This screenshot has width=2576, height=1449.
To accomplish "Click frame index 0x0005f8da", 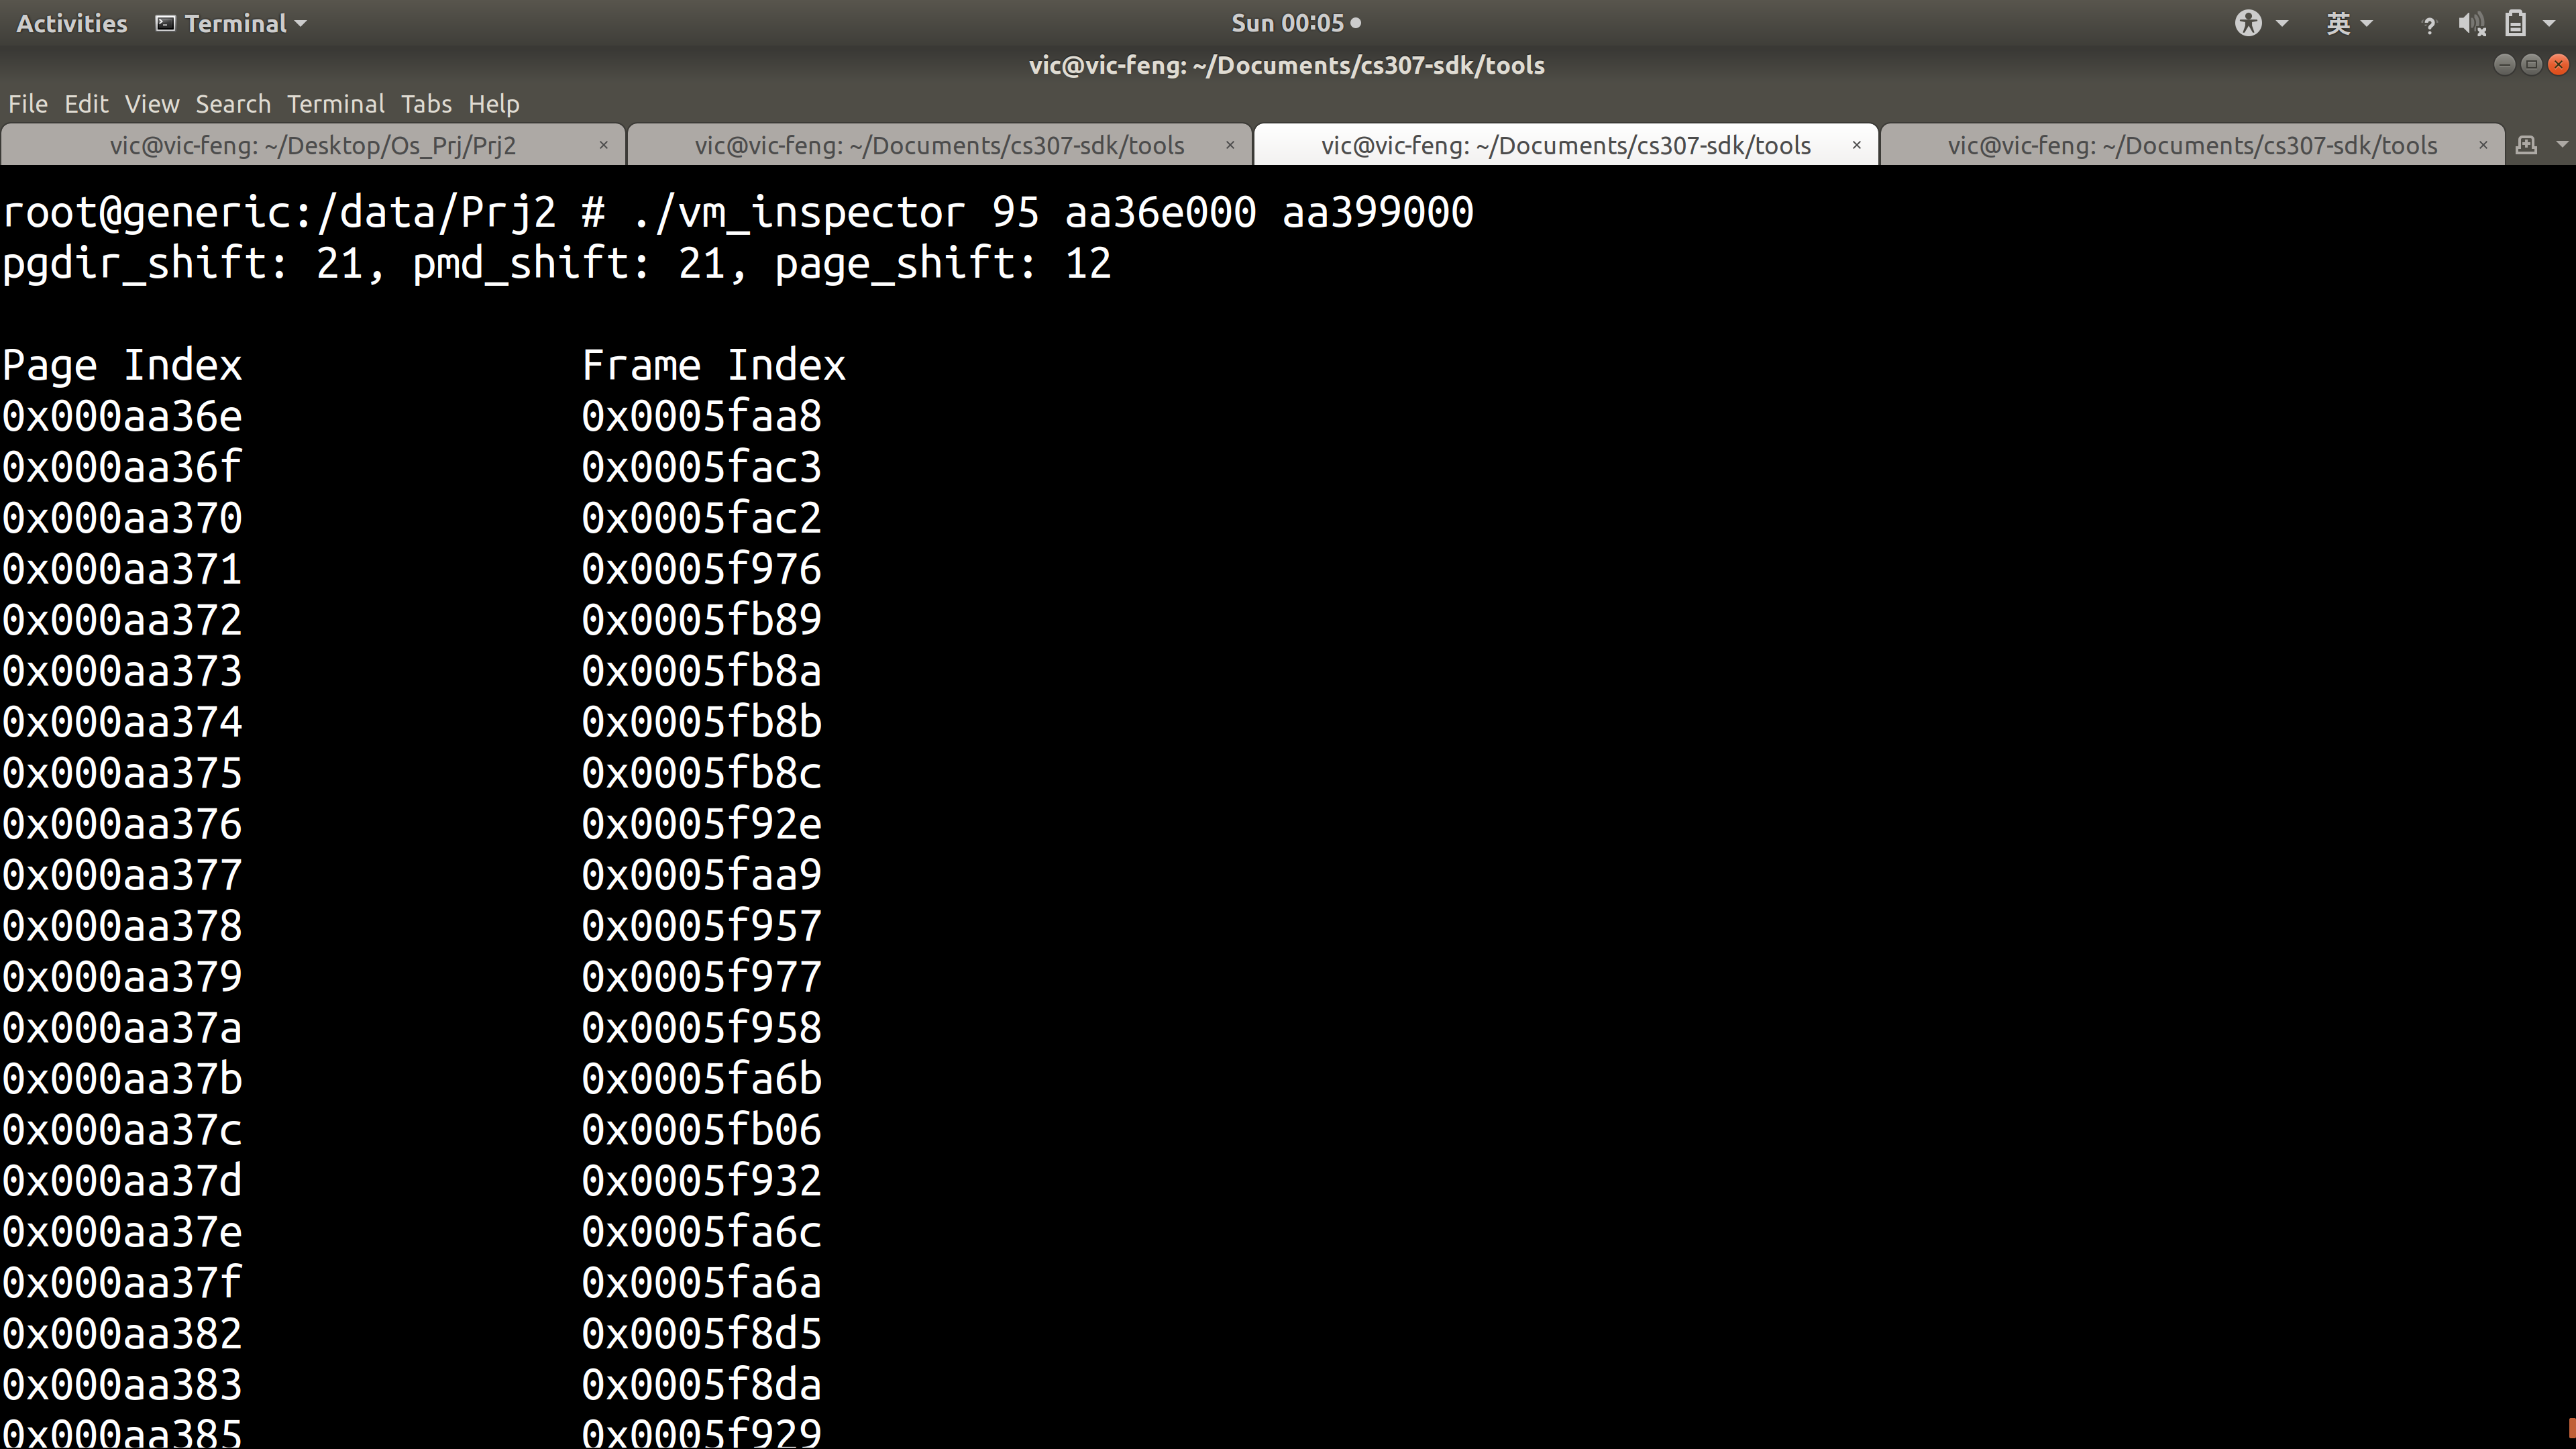I will (x=702, y=1385).
